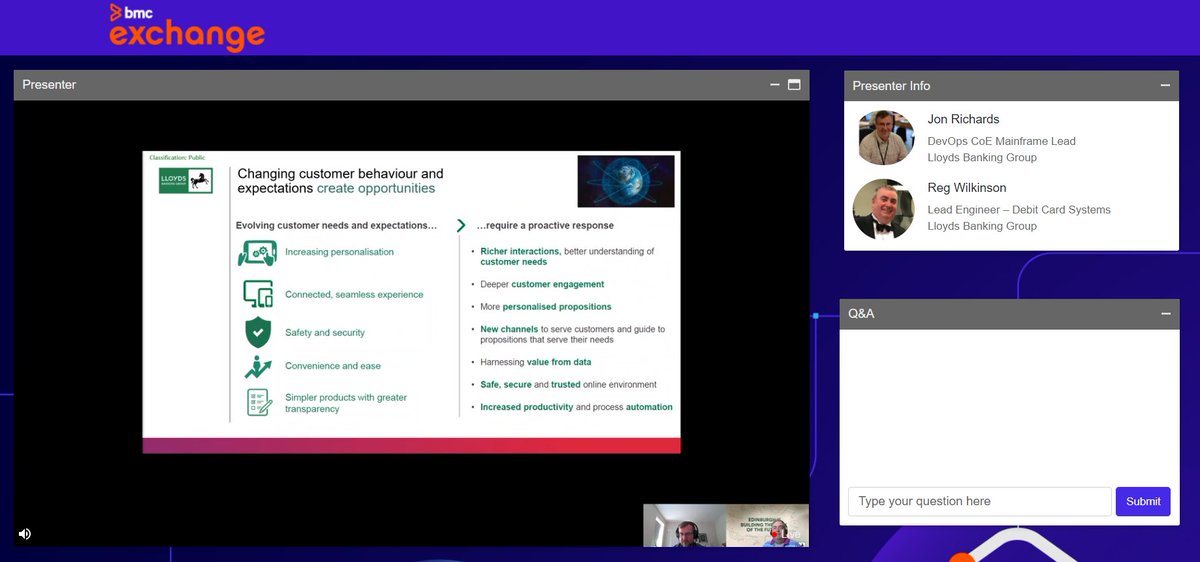Click Reg Wilkinson's profile photo

(883, 209)
